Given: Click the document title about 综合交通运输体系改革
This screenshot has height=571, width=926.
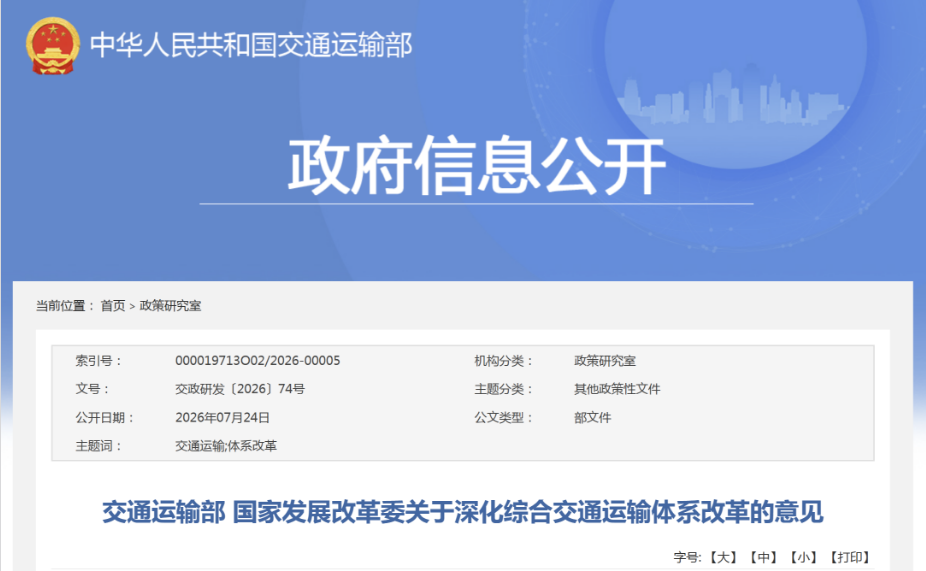Looking at the screenshot, I should coord(462,512).
